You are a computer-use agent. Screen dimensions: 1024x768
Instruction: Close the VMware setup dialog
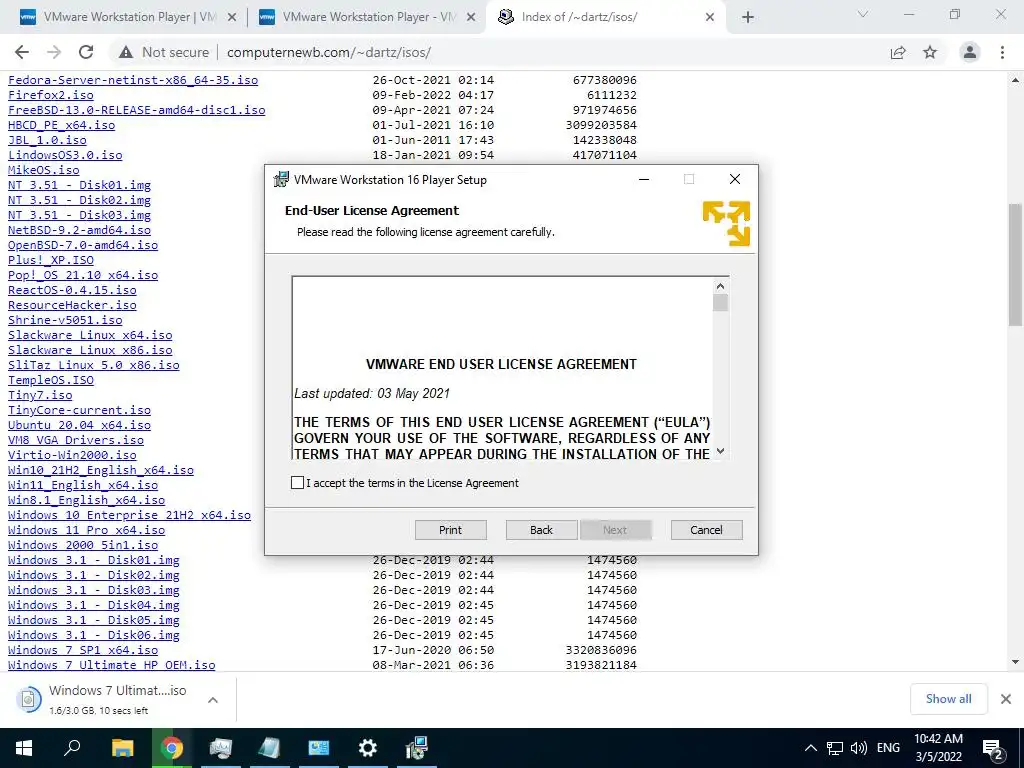pos(735,179)
